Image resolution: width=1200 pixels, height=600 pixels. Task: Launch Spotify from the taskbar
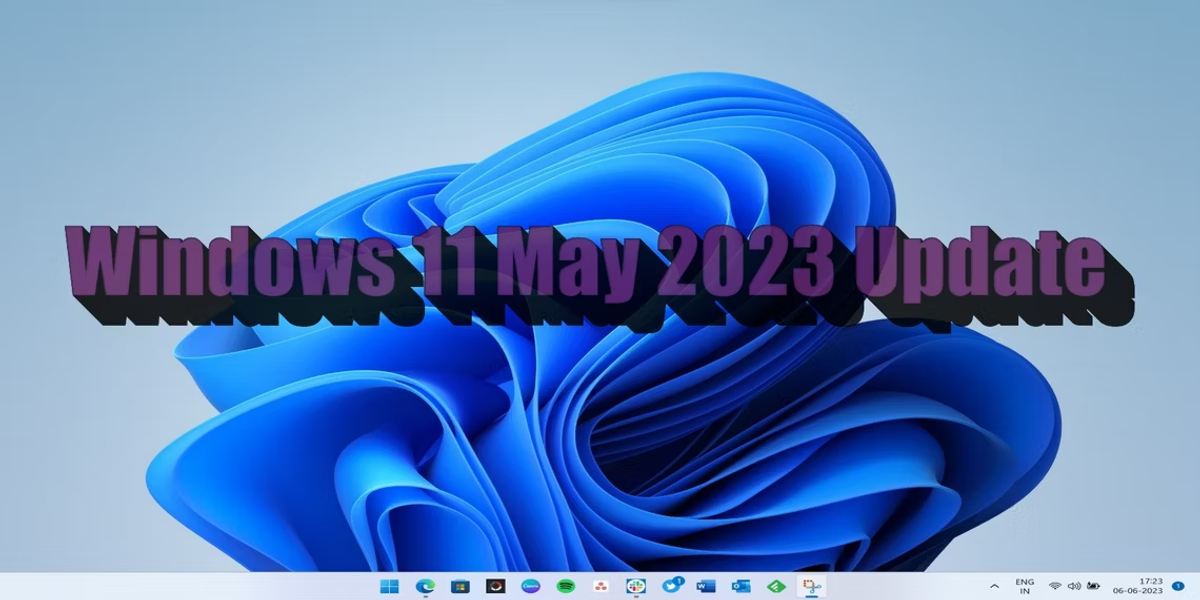coord(565,586)
